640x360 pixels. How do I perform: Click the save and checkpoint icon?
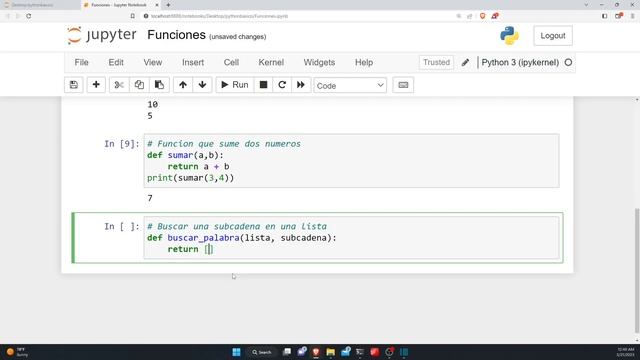click(73, 85)
